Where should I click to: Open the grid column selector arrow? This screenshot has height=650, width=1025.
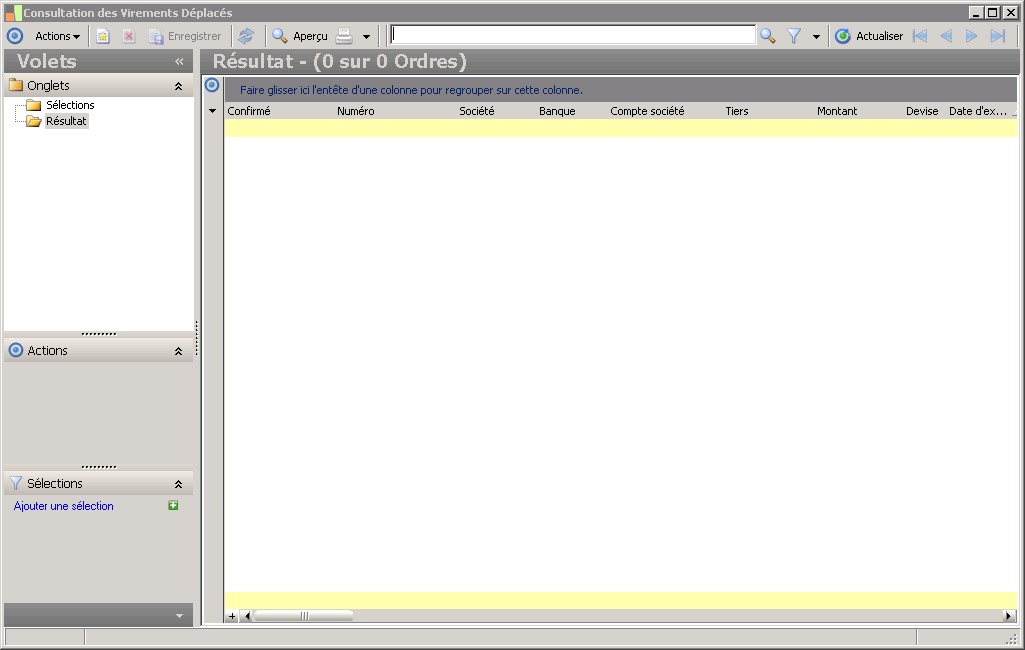212,111
